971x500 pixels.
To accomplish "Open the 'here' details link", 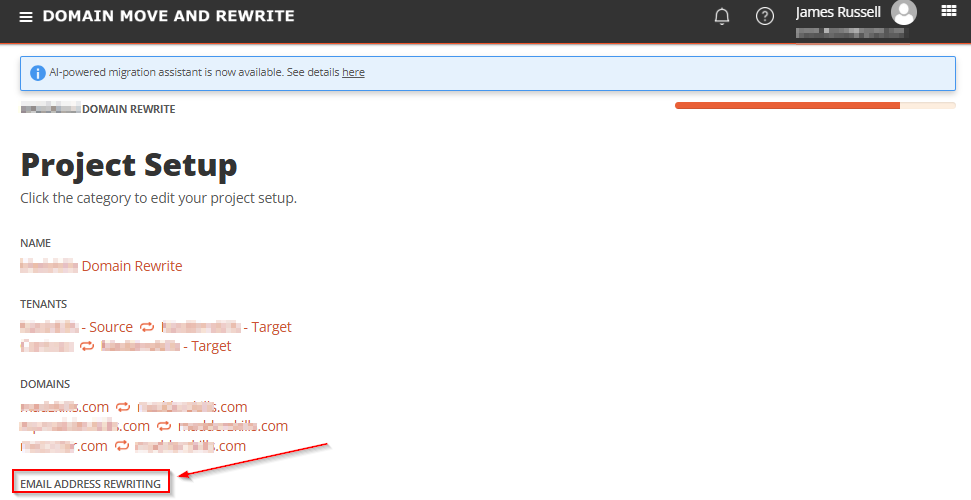I will [x=353, y=72].
